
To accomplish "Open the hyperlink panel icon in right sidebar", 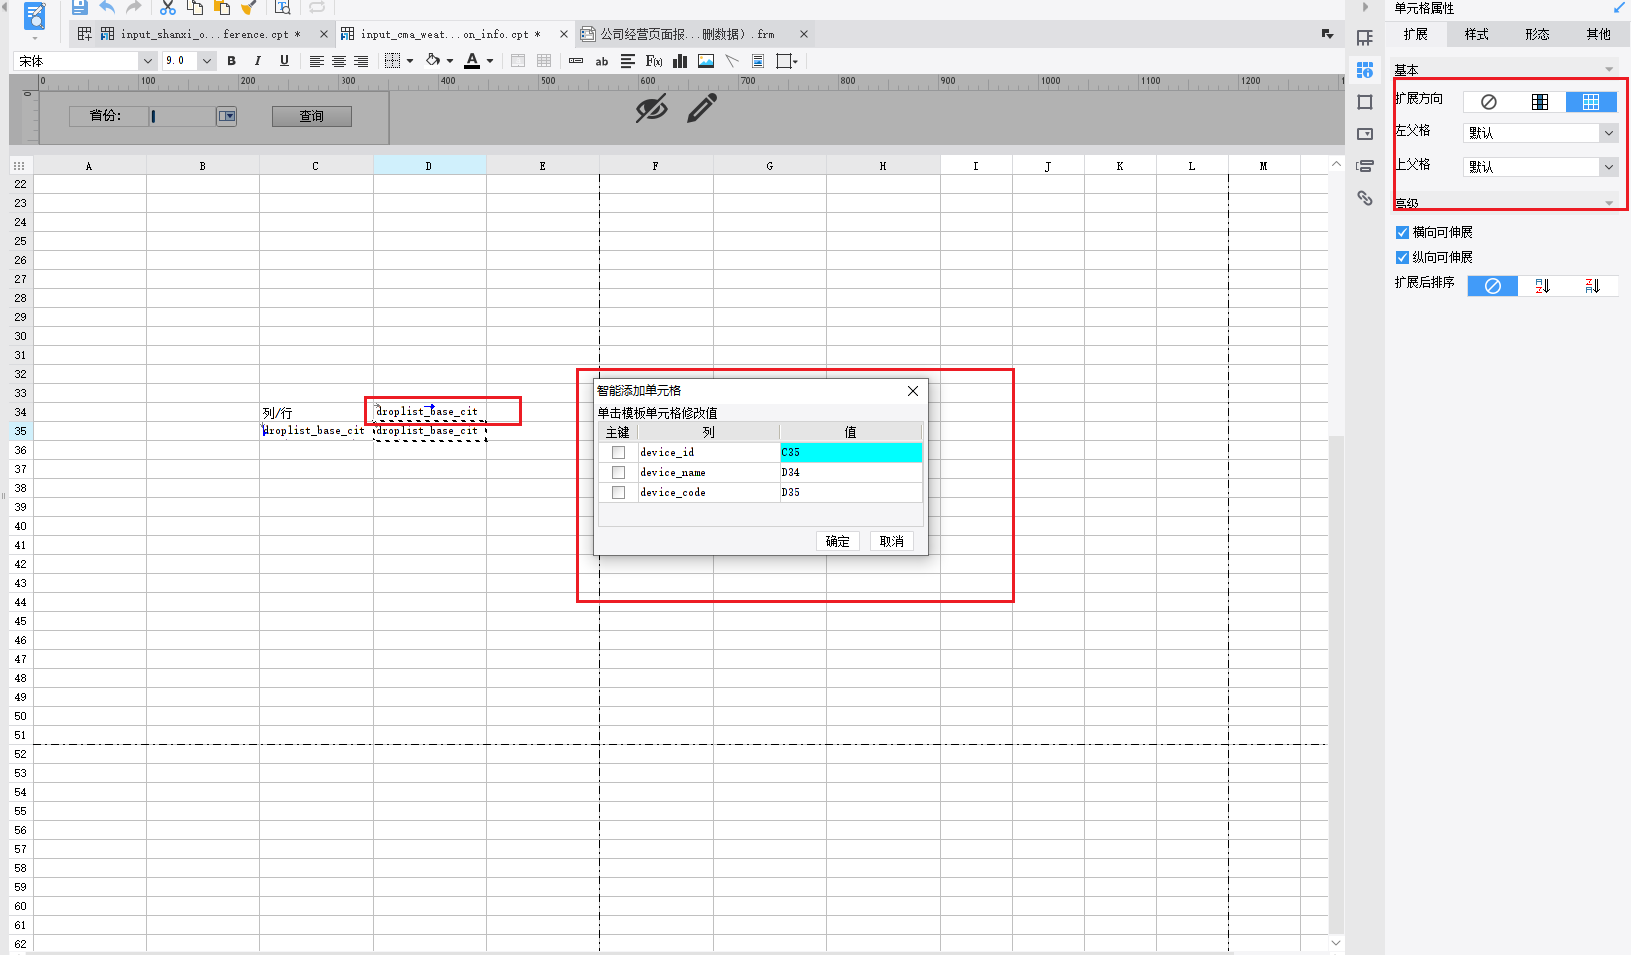I will 1365,198.
